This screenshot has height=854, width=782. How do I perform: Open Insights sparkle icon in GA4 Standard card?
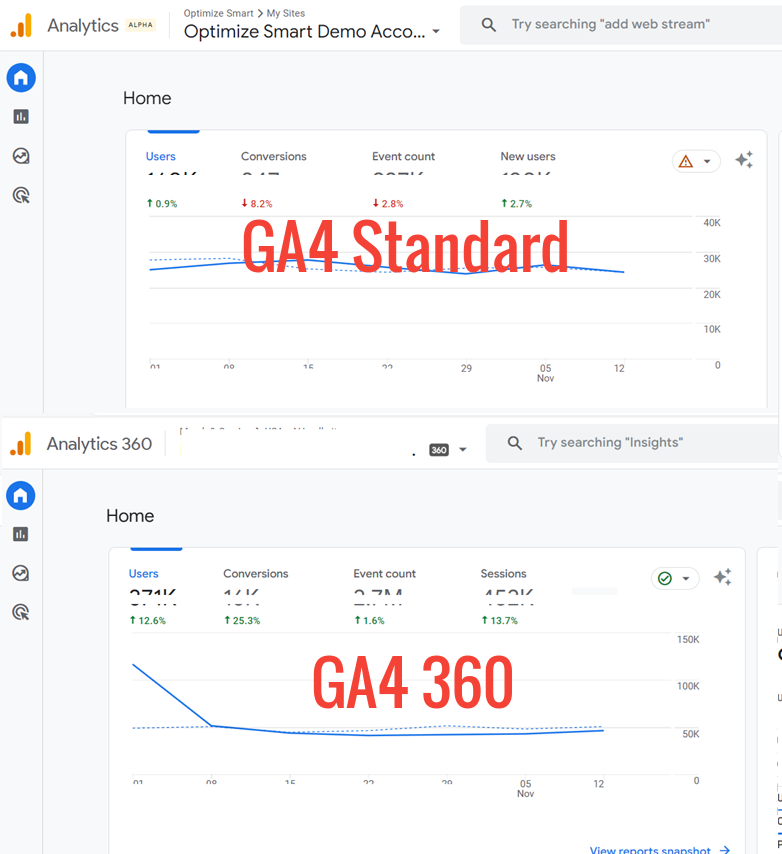[744, 160]
